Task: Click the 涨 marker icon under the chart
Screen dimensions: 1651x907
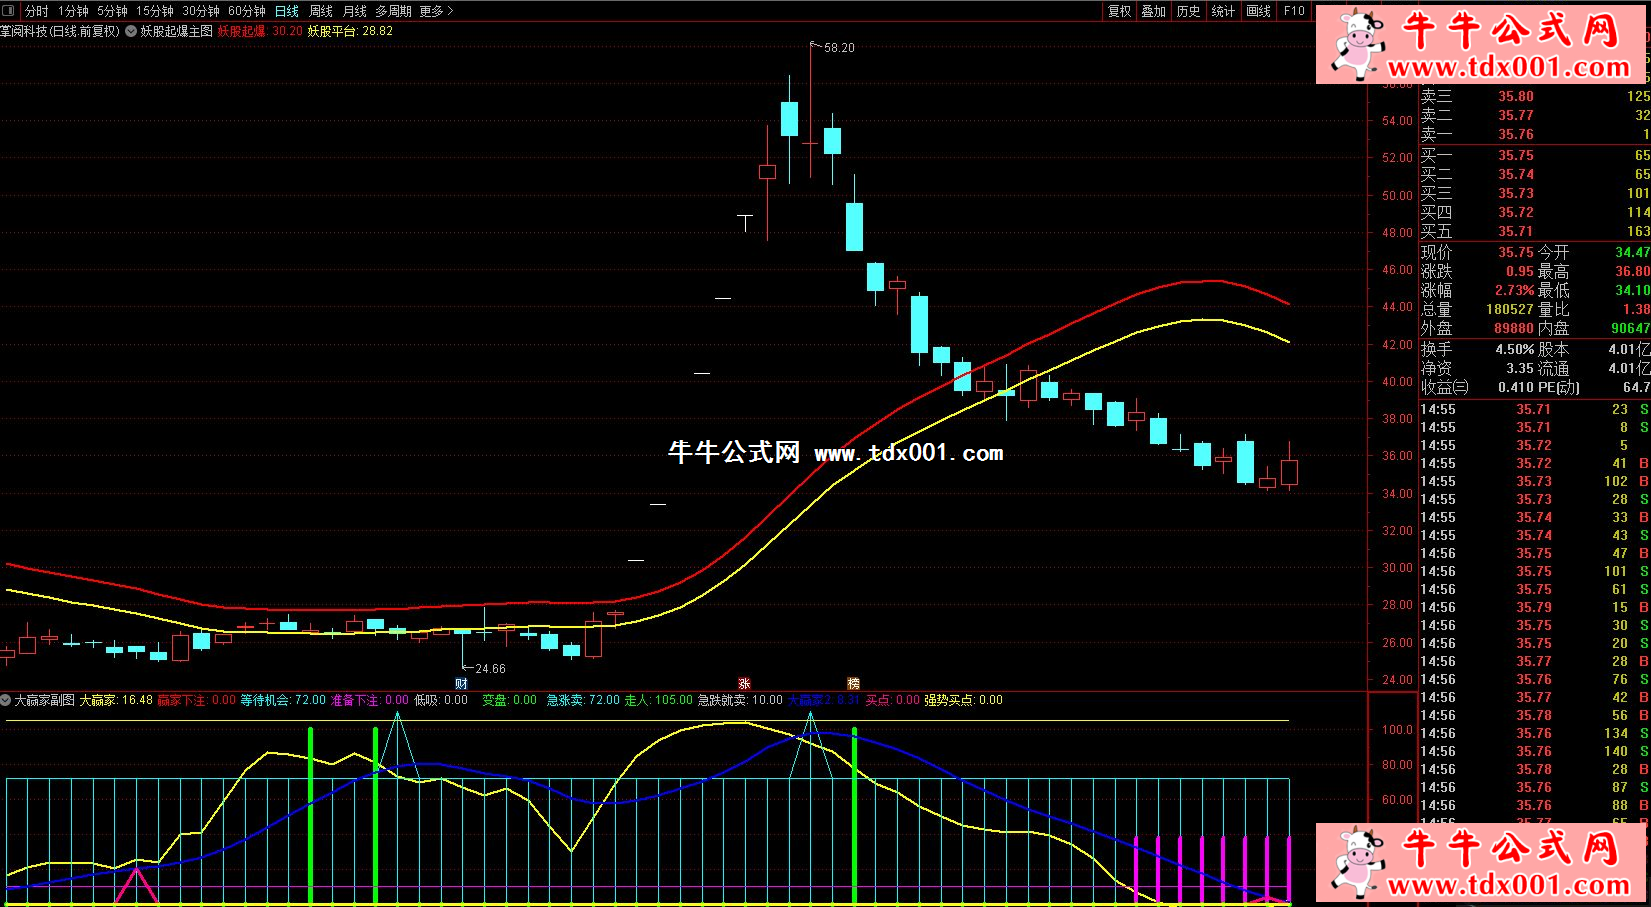Action: (744, 684)
